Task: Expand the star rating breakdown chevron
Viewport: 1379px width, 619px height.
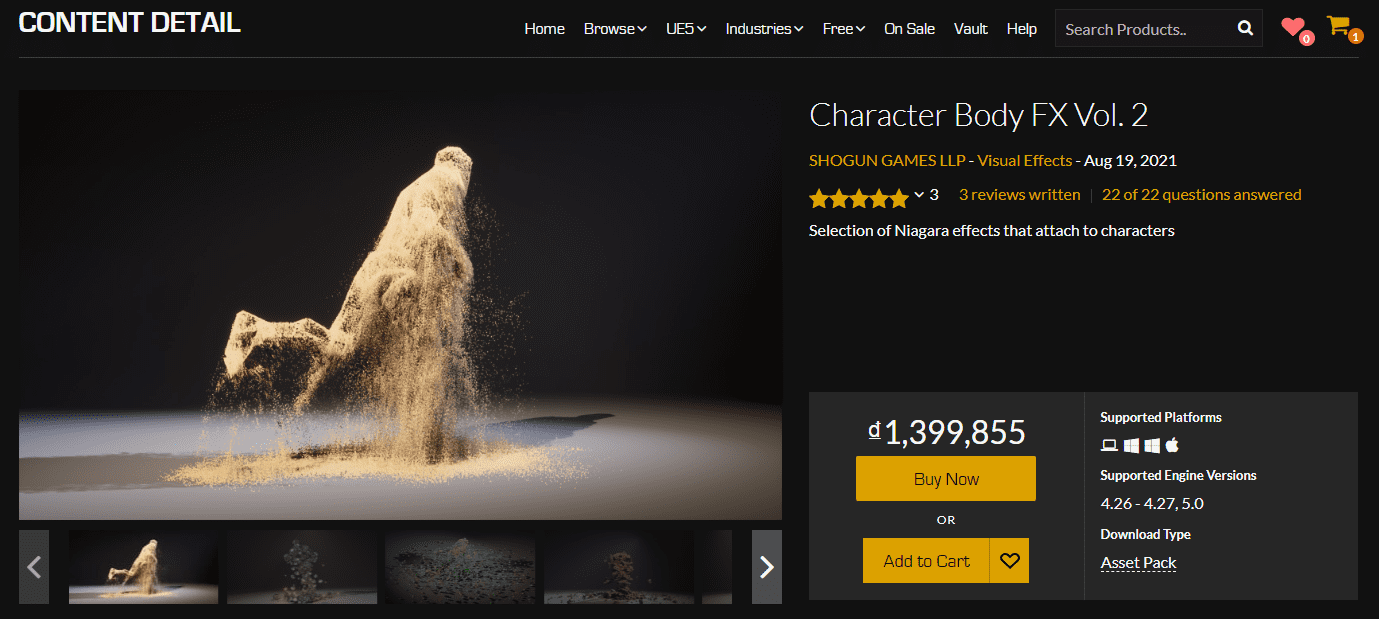Action: click(x=919, y=195)
